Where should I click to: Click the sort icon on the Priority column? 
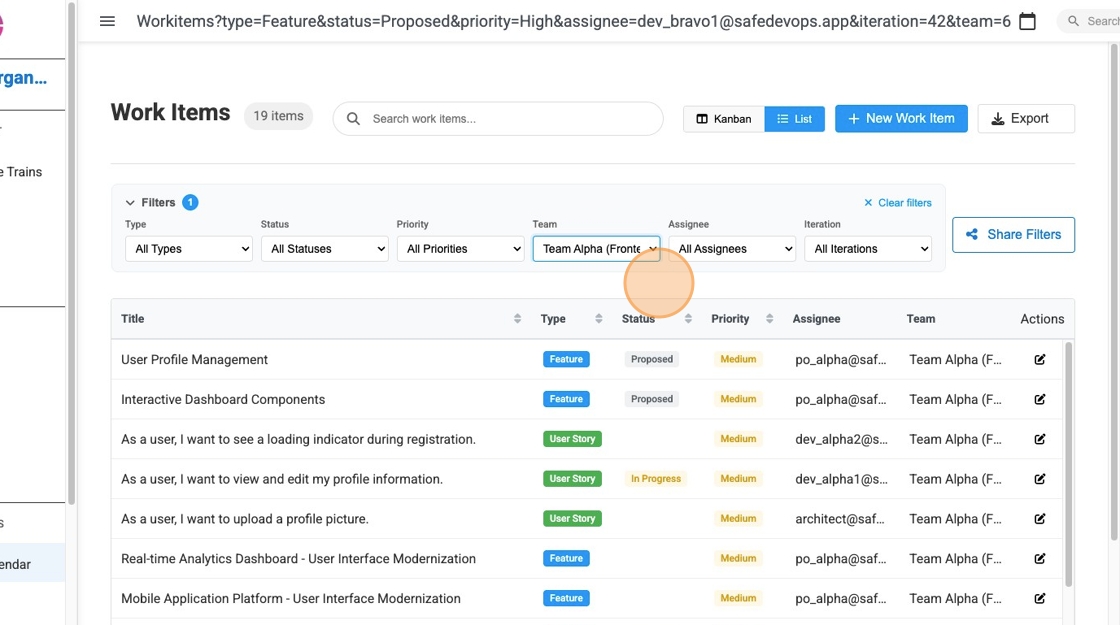pyautogui.click(x=768, y=318)
